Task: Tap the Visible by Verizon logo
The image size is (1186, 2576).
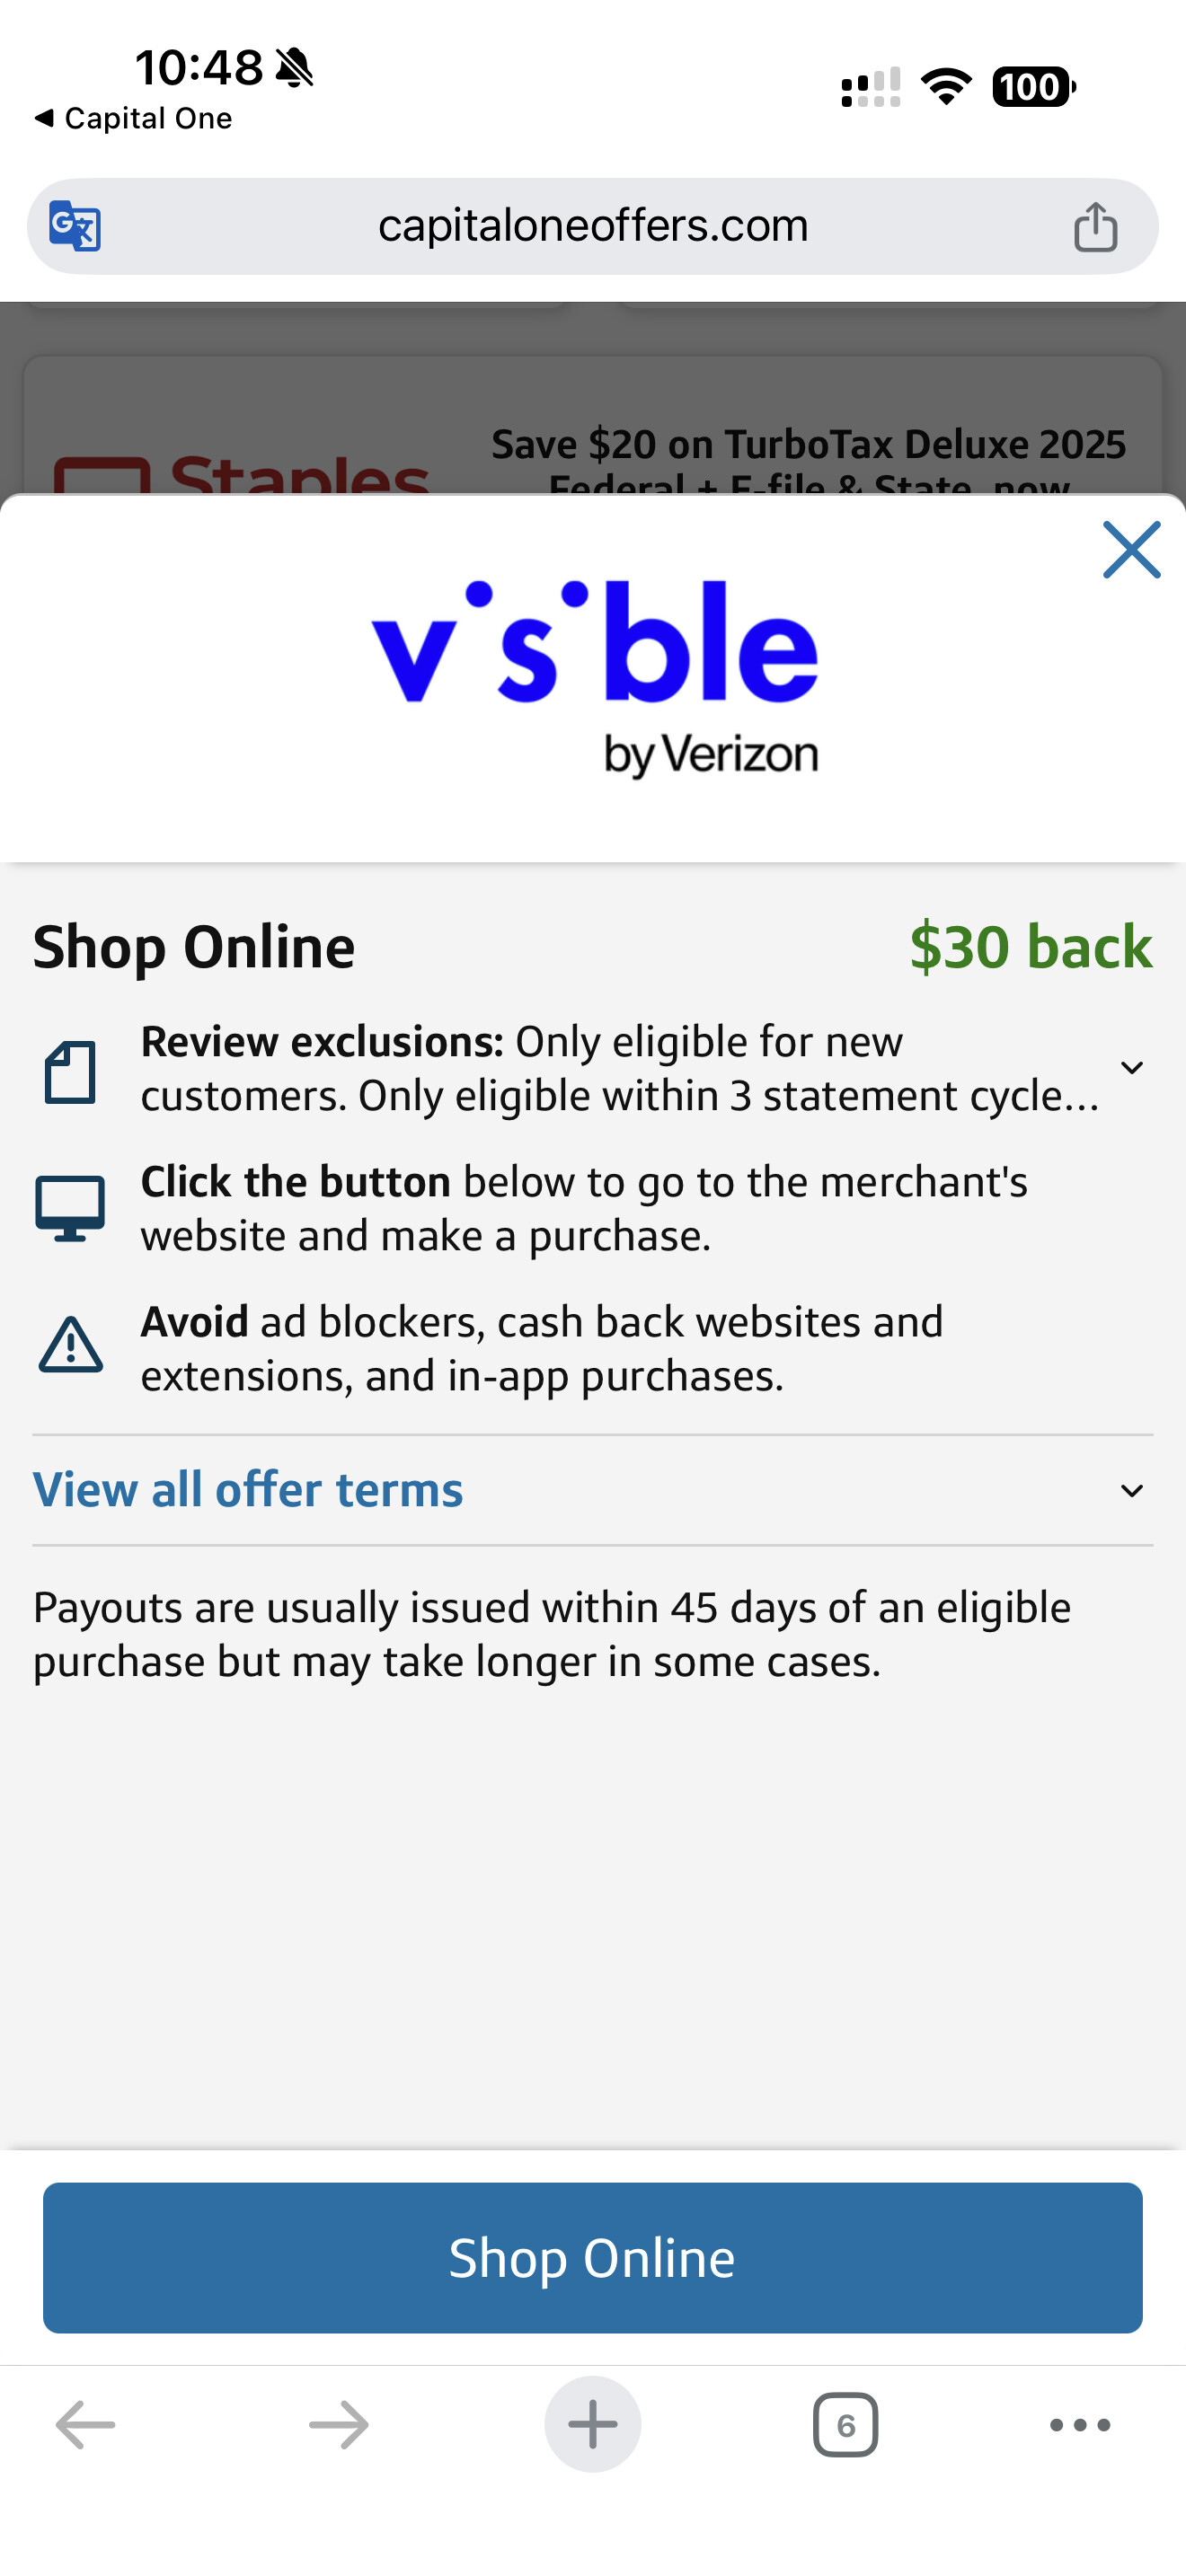Action: point(594,678)
